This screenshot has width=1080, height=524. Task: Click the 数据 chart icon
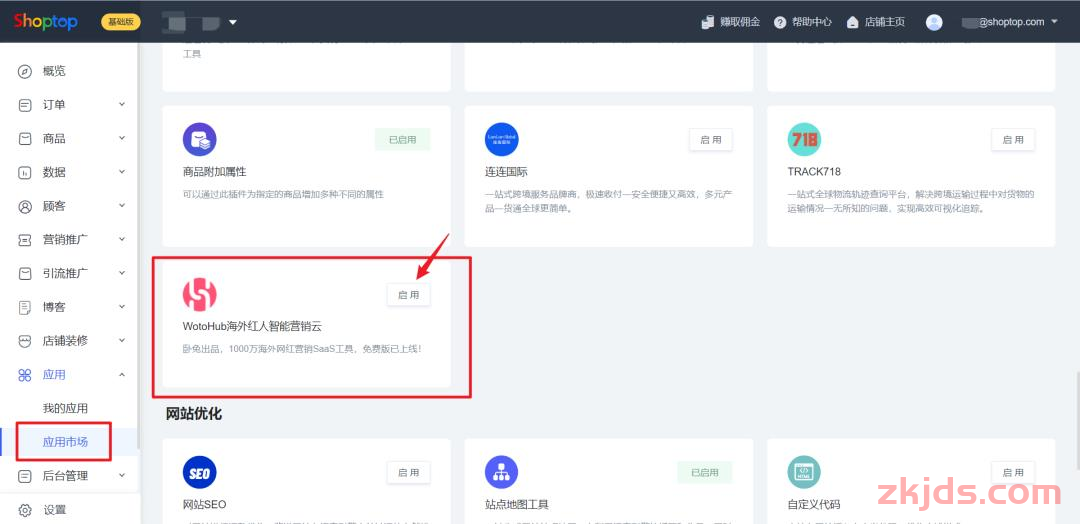click(x=25, y=173)
